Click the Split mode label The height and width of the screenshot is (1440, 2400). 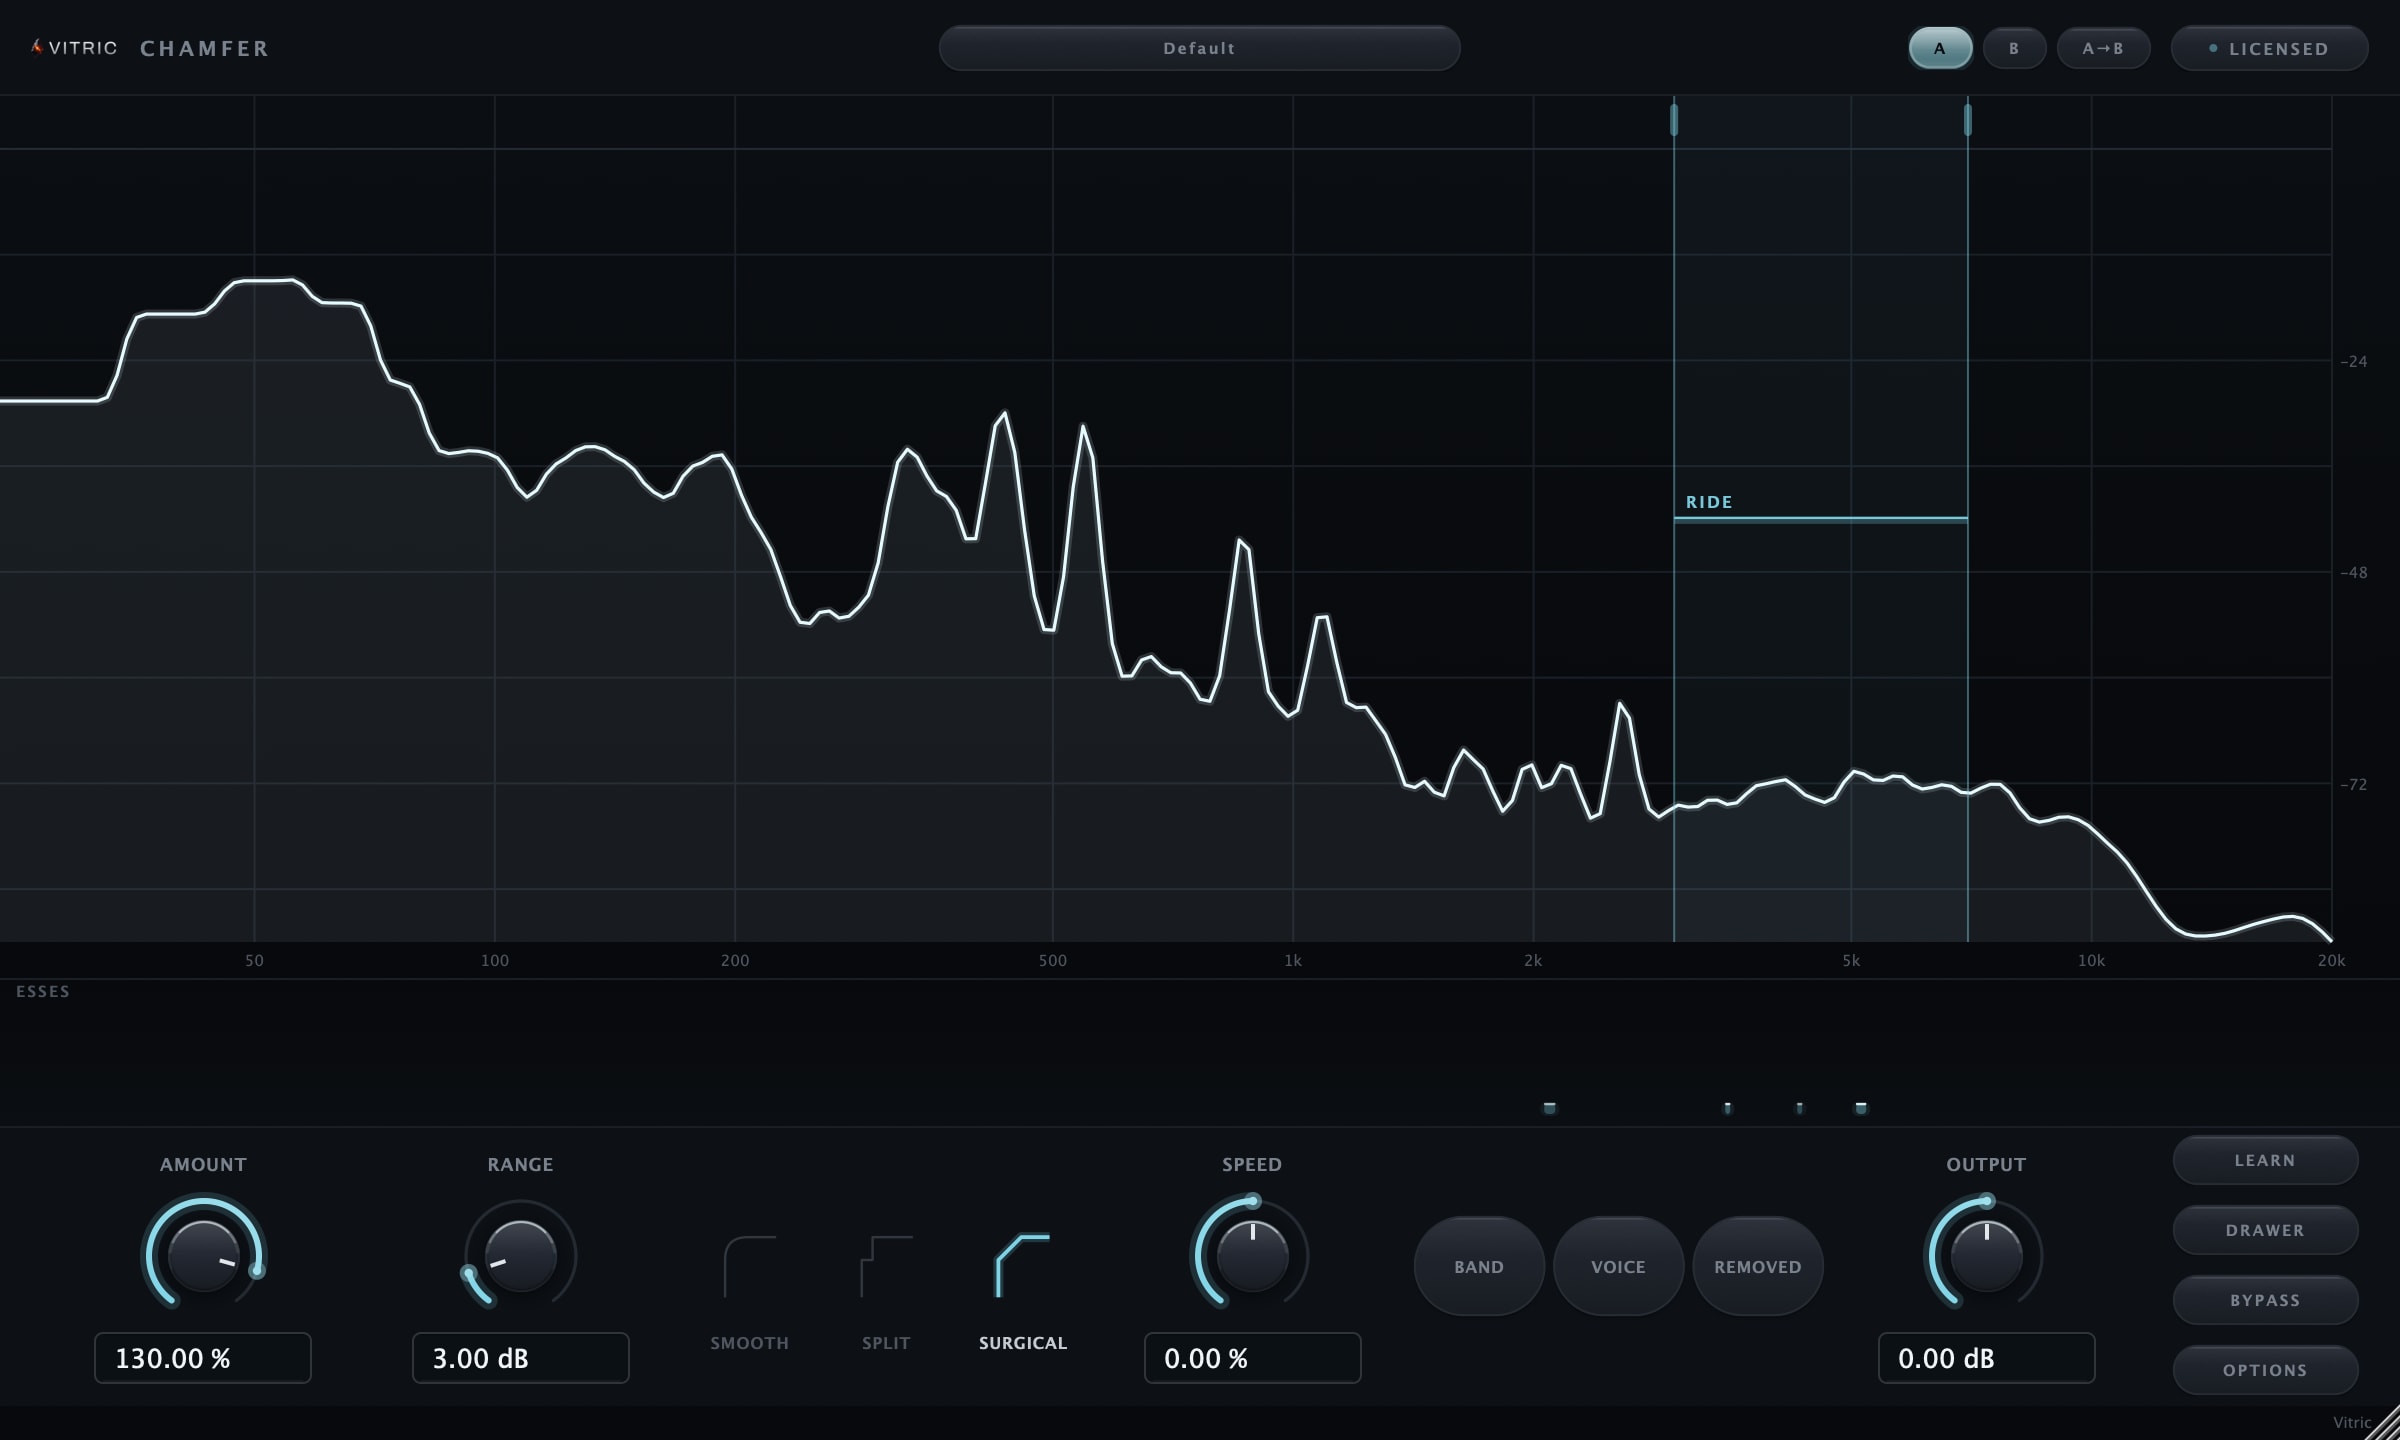(x=886, y=1343)
